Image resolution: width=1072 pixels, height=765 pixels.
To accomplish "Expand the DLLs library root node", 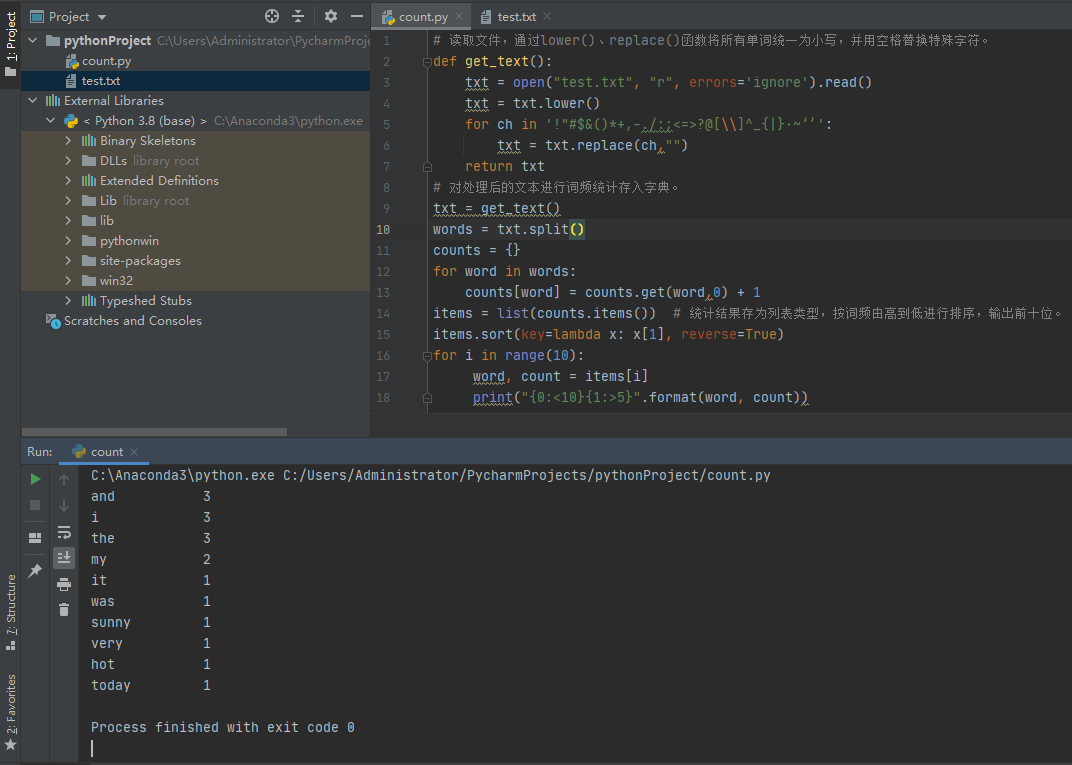I will 68,161.
